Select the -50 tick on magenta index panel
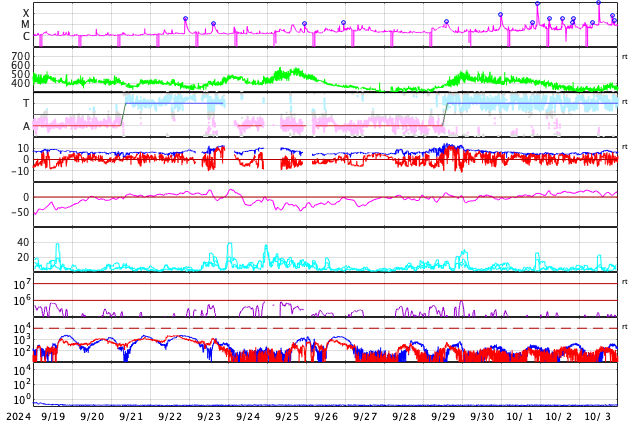Image resolution: width=634 pixels, height=424 pixels. tap(20, 212)
